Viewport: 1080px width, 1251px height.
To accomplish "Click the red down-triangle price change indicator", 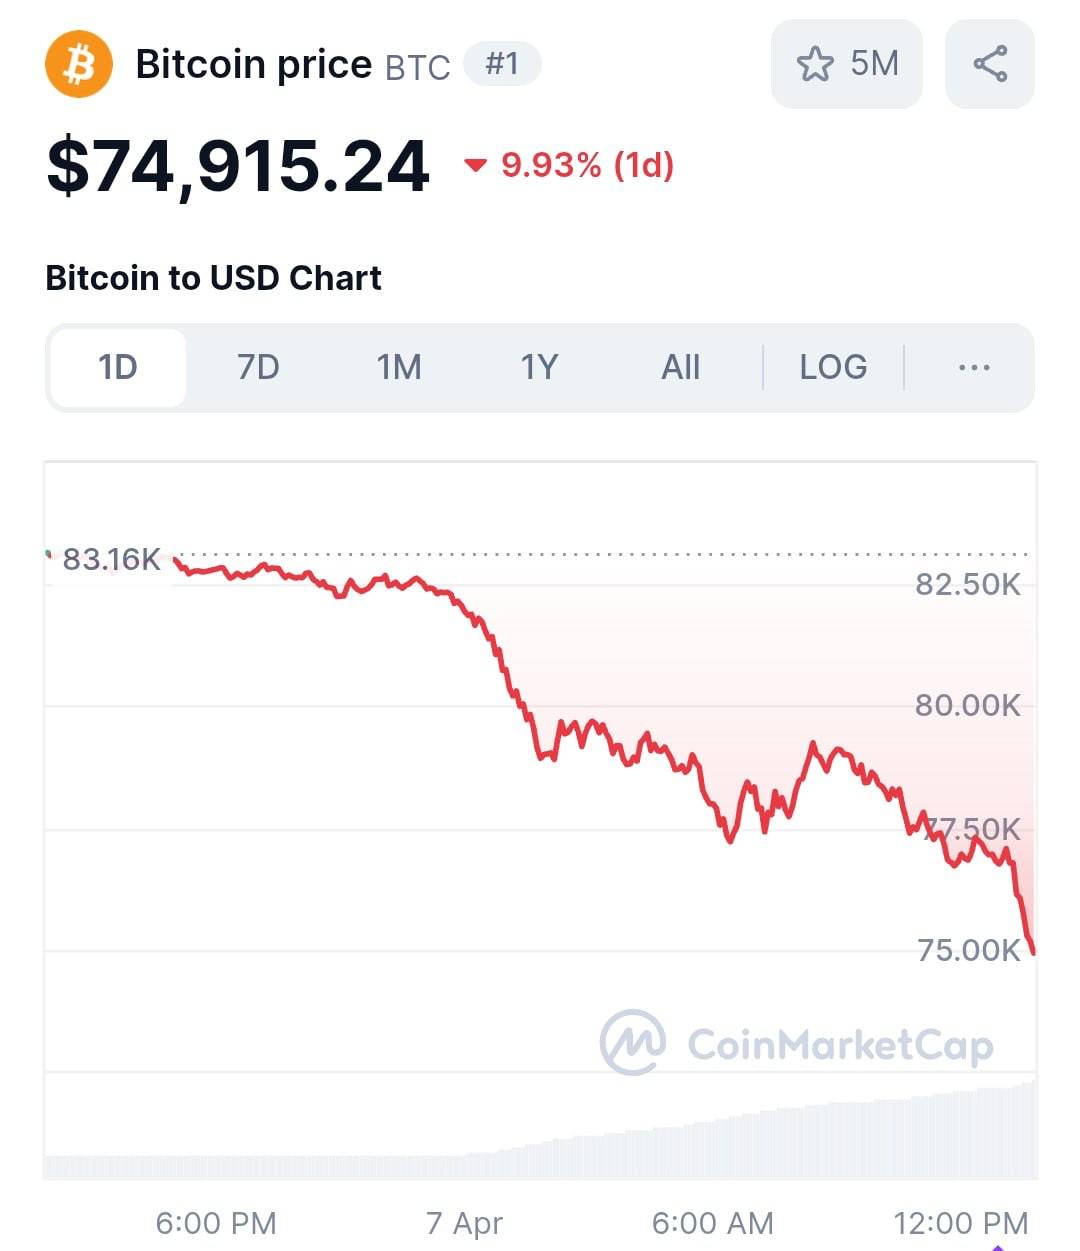I will click(x=476, y=165).
